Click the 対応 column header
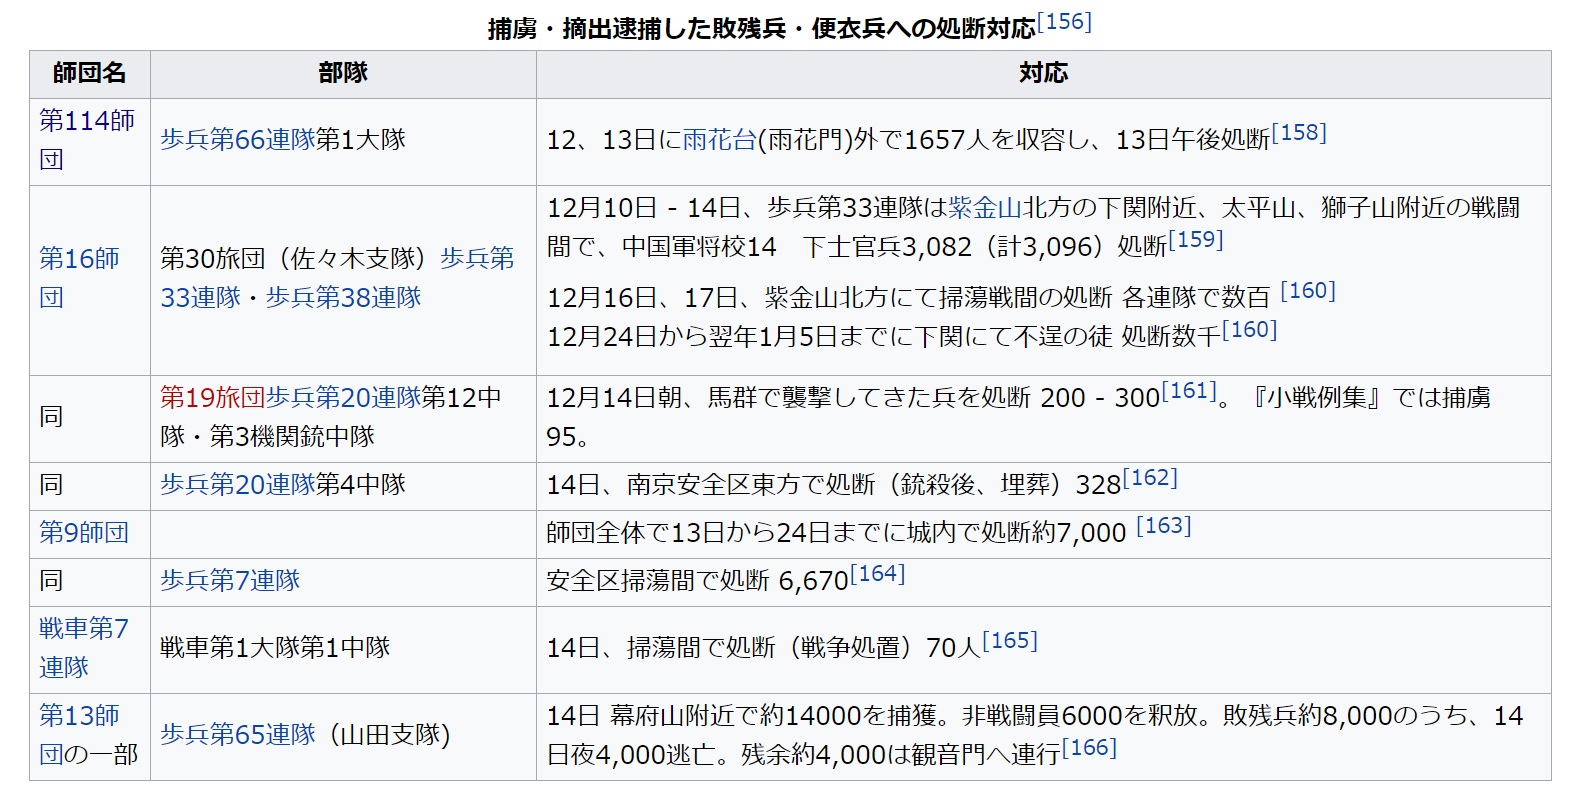The width and height of the screenshot is (1569, 799). coord(1043,73)
